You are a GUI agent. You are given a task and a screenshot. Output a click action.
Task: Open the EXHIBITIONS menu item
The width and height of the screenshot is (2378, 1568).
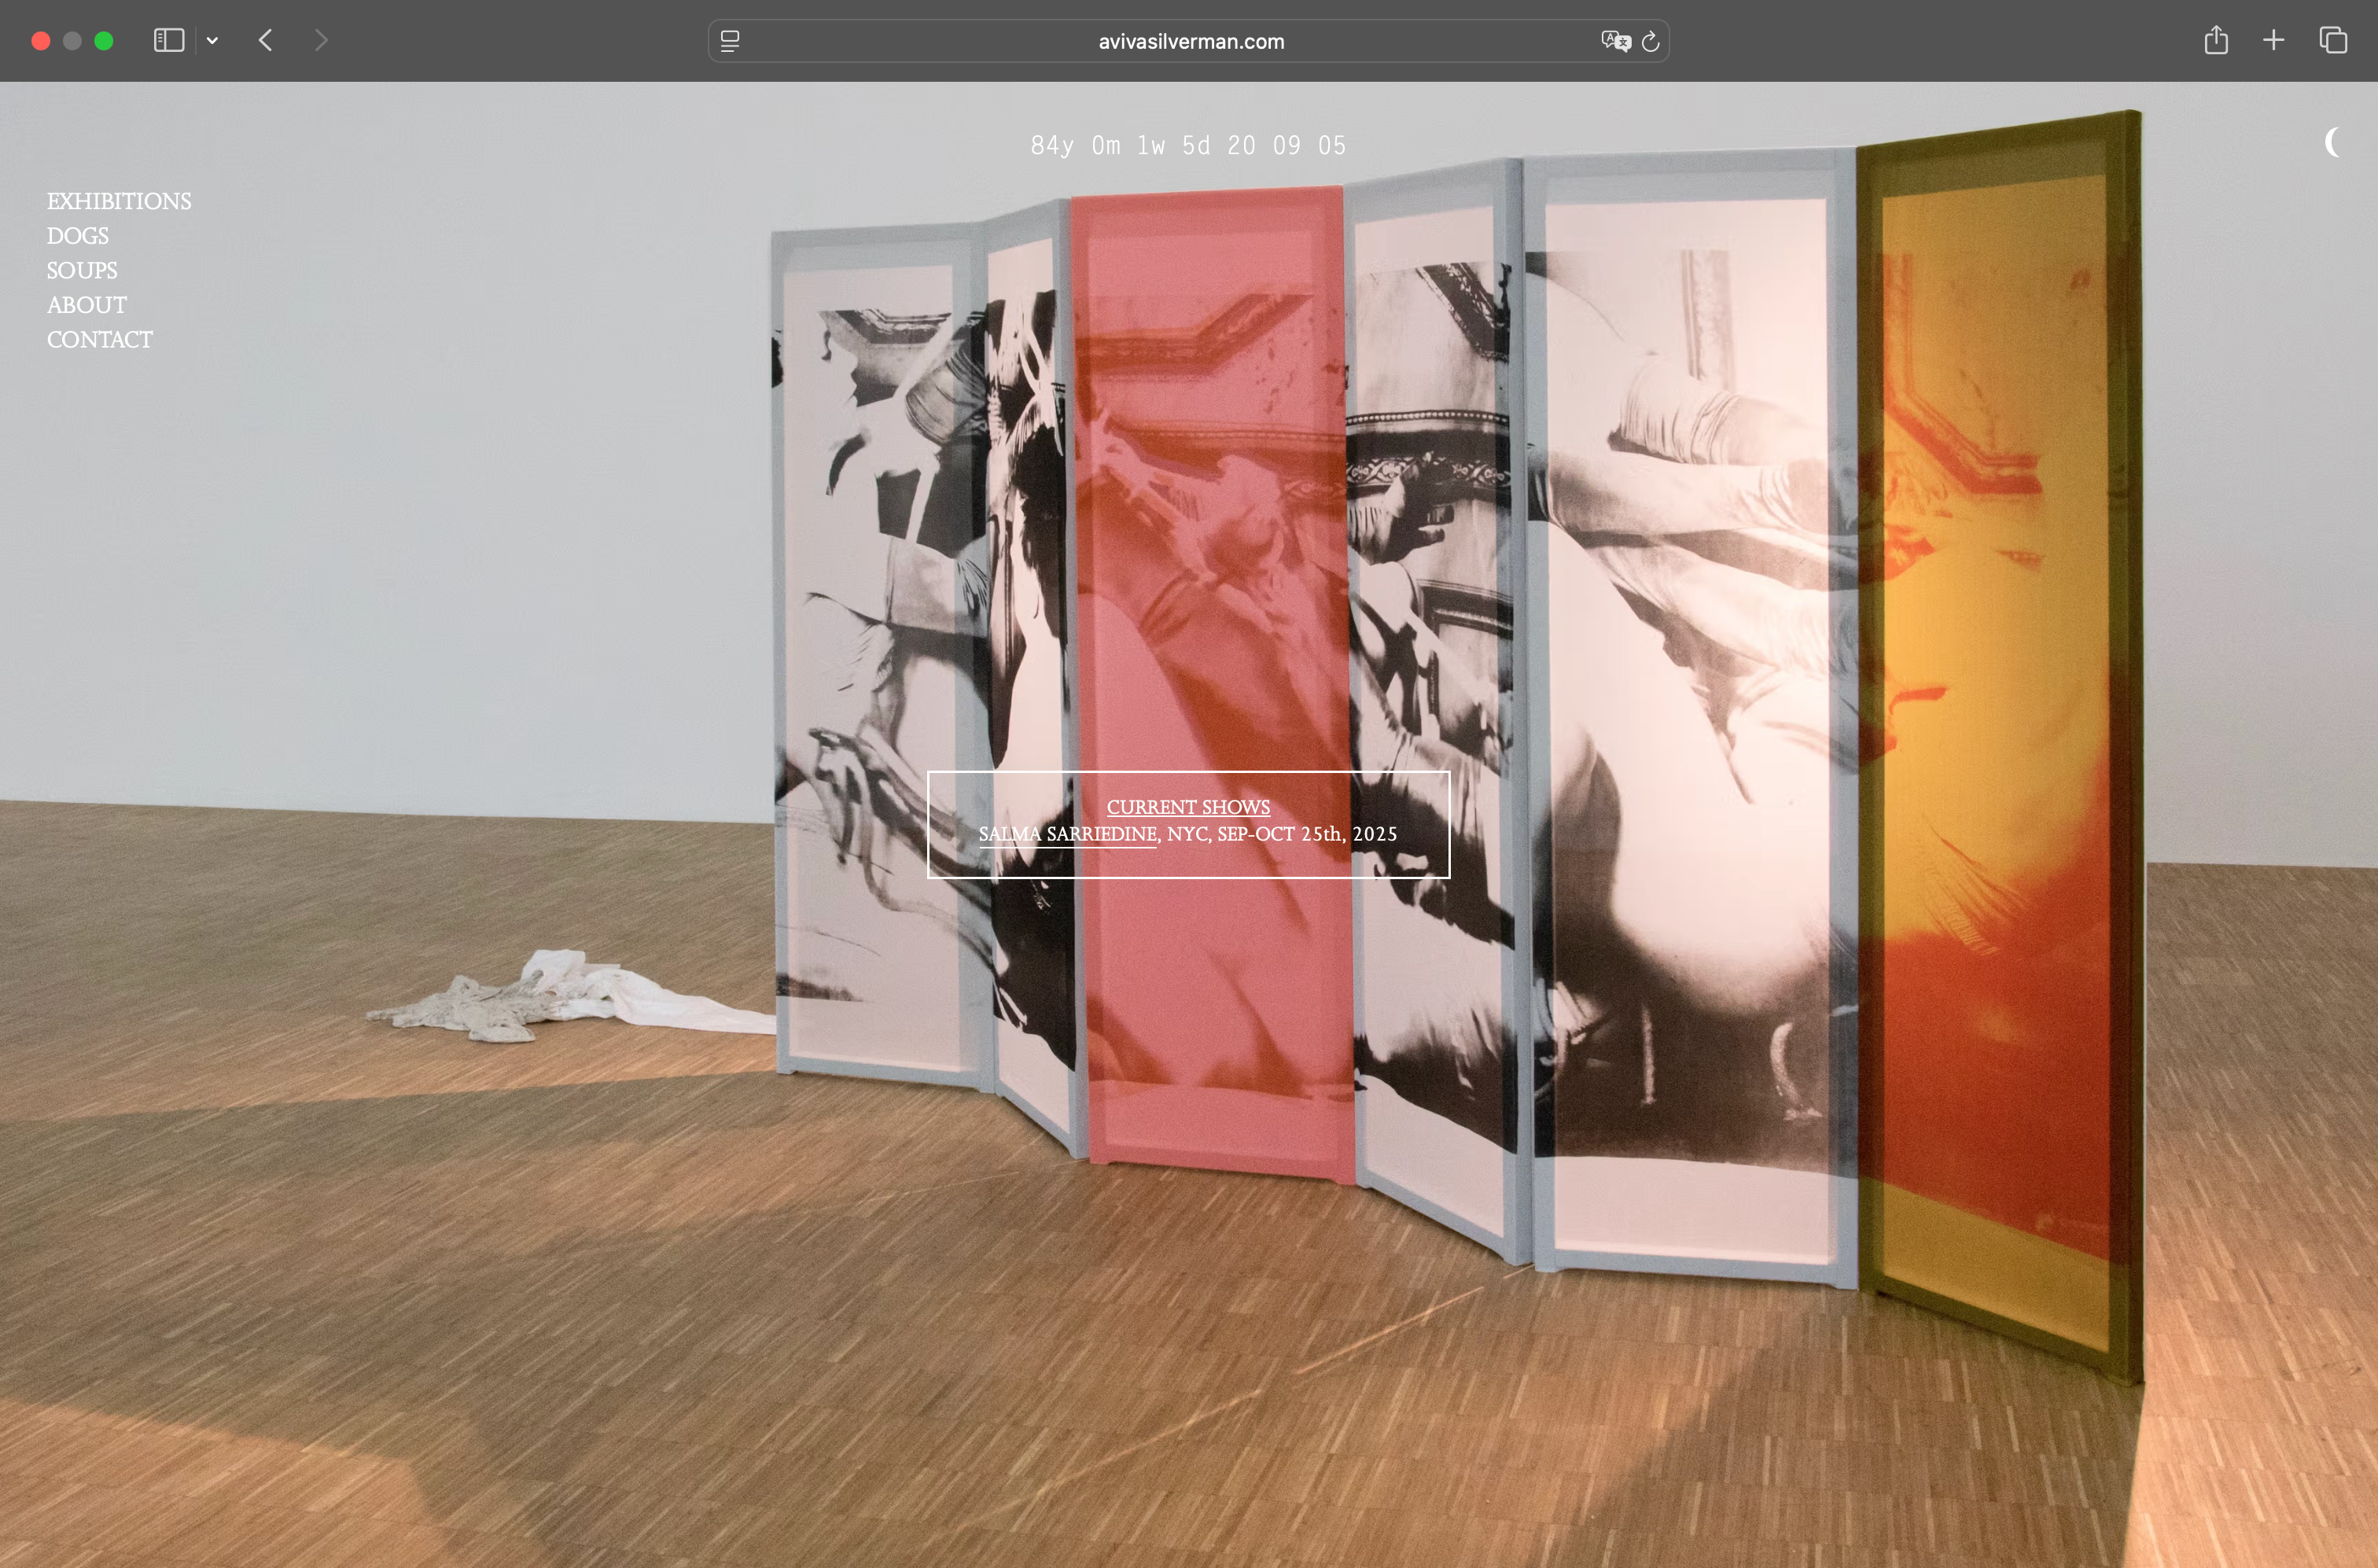119,202
